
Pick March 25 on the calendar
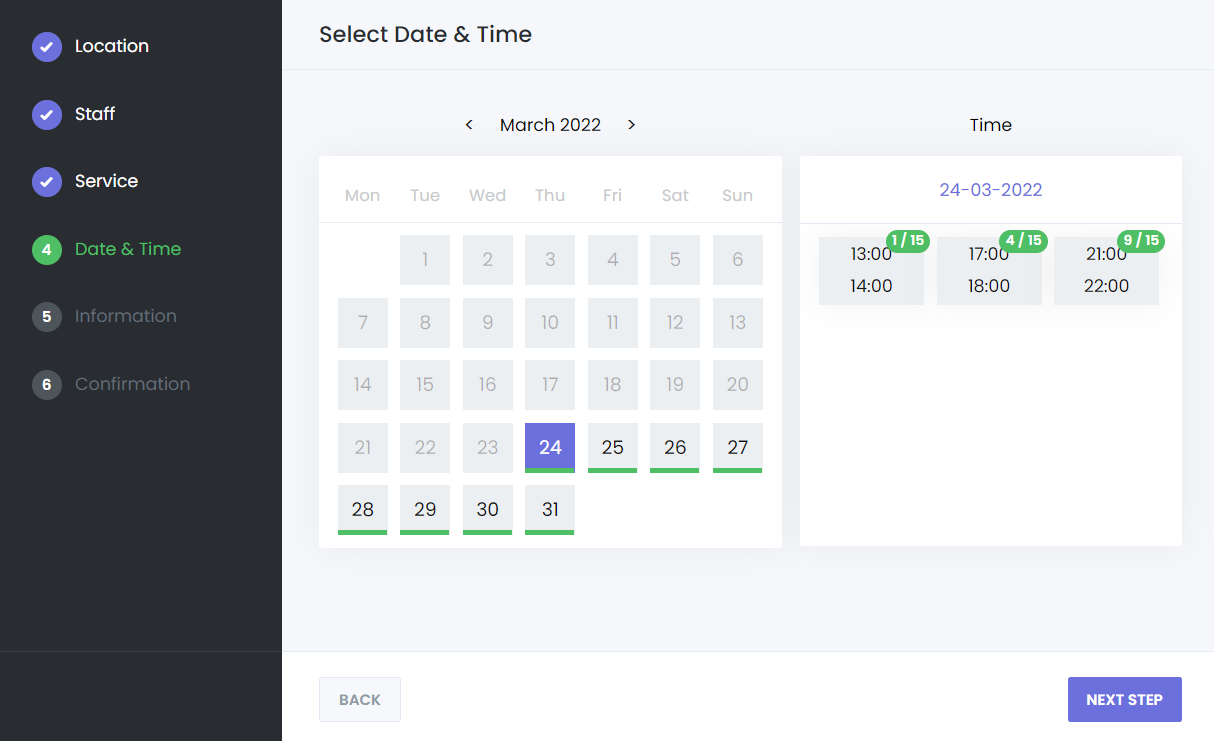613,447
